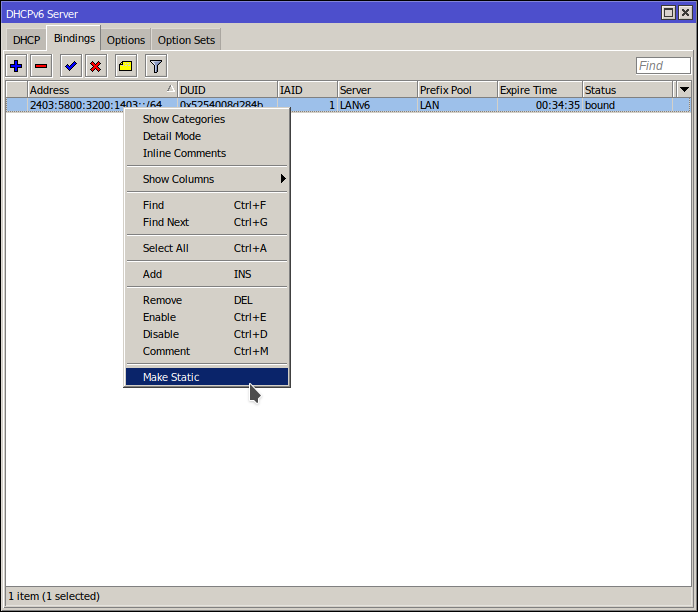Choose Add from the context menu

[207, 274]
